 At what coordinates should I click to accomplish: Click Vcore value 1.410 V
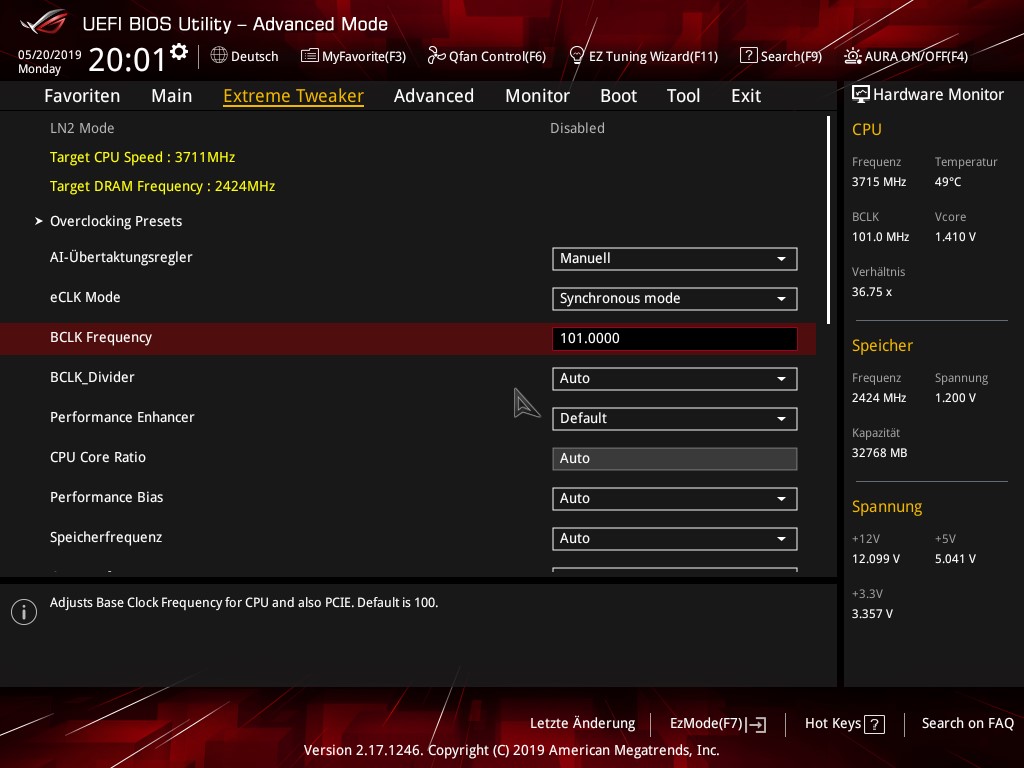955,237
